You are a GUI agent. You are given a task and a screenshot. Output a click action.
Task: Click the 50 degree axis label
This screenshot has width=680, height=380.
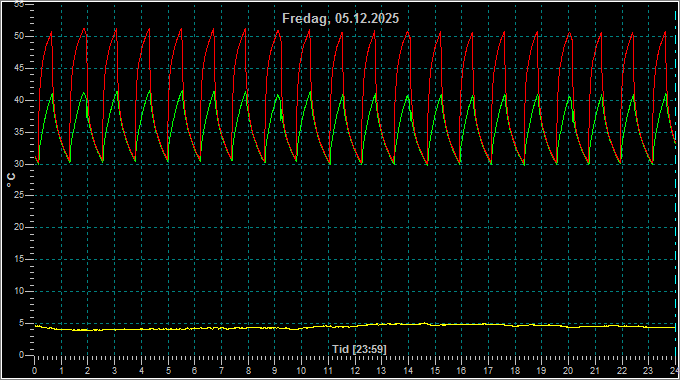coord(19,36)
